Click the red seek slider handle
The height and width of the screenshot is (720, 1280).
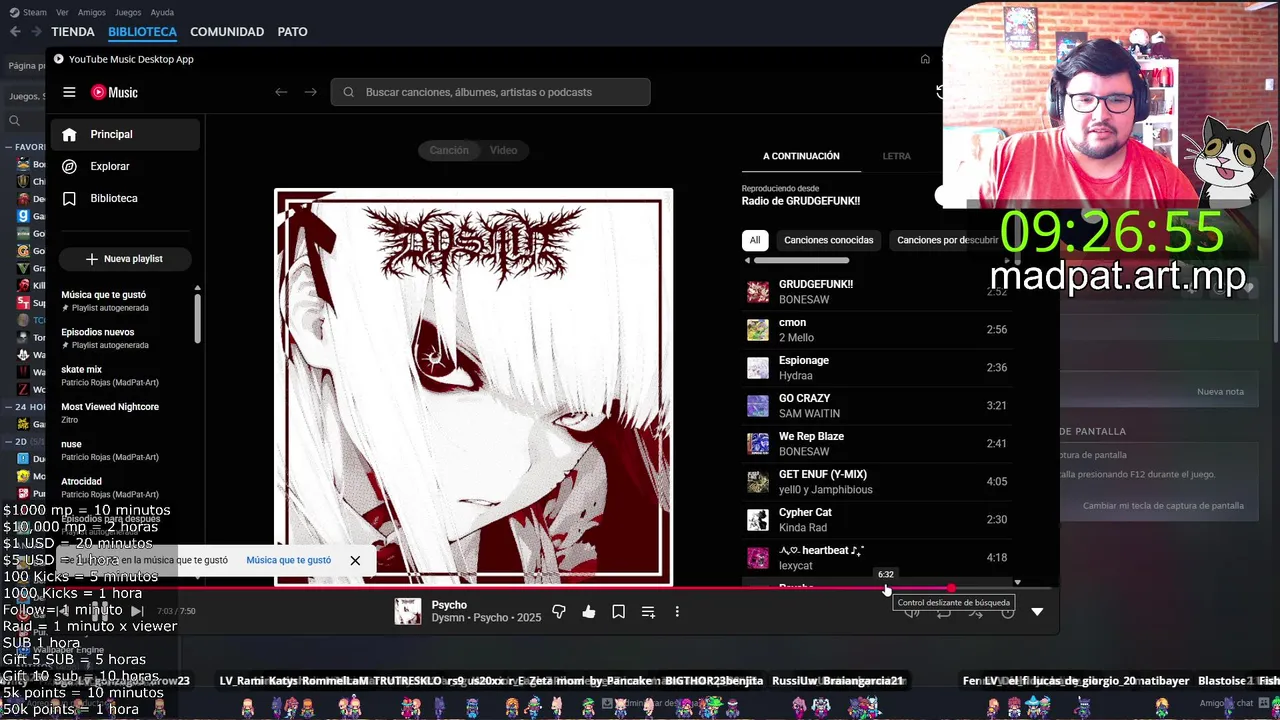point(951,588)
